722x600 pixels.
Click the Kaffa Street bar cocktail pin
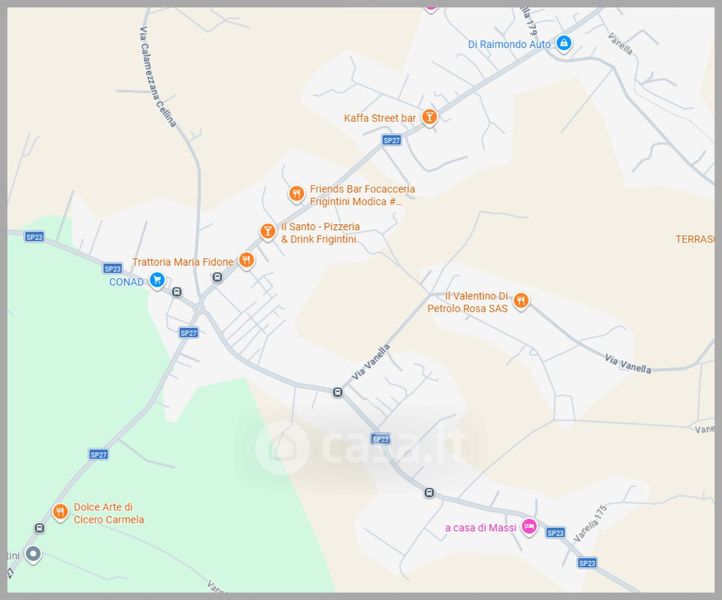tap(429, 117)
